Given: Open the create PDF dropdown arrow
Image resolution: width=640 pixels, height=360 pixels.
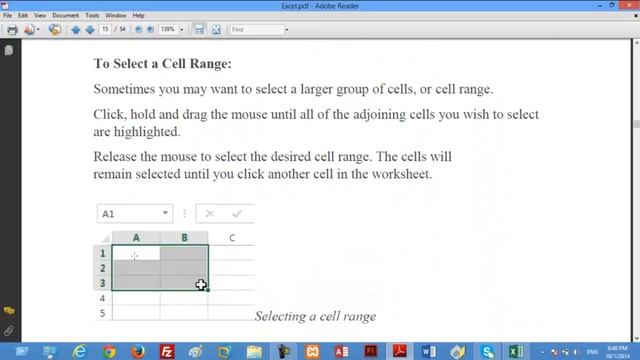Looking at the screenshot, I should point(38,29).
